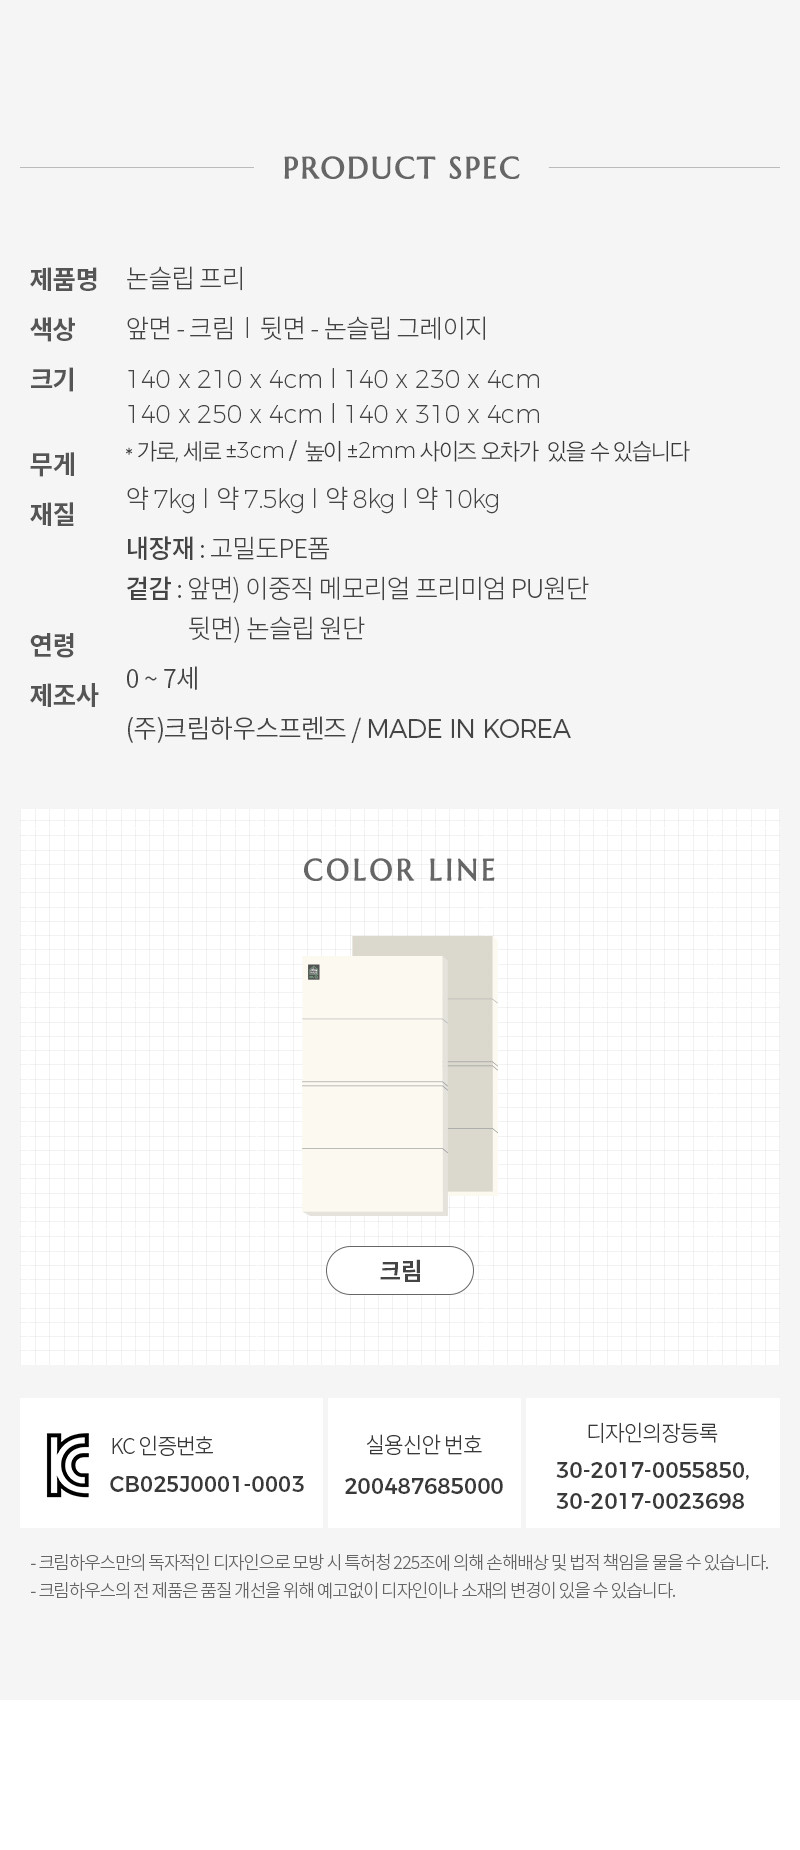Click the MADE IN KOREA manufacturer text
The image size is (800, 1850).
468,729
